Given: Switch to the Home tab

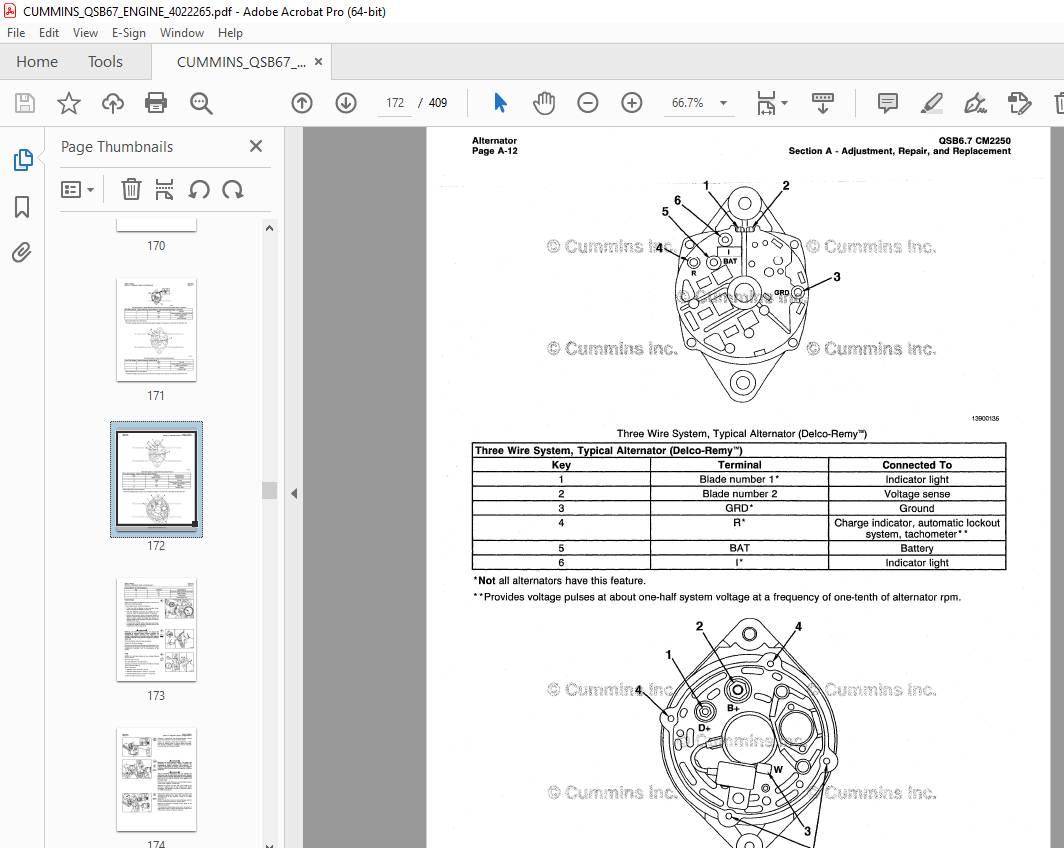Looking at the screenshot, I should pos(37,62).
